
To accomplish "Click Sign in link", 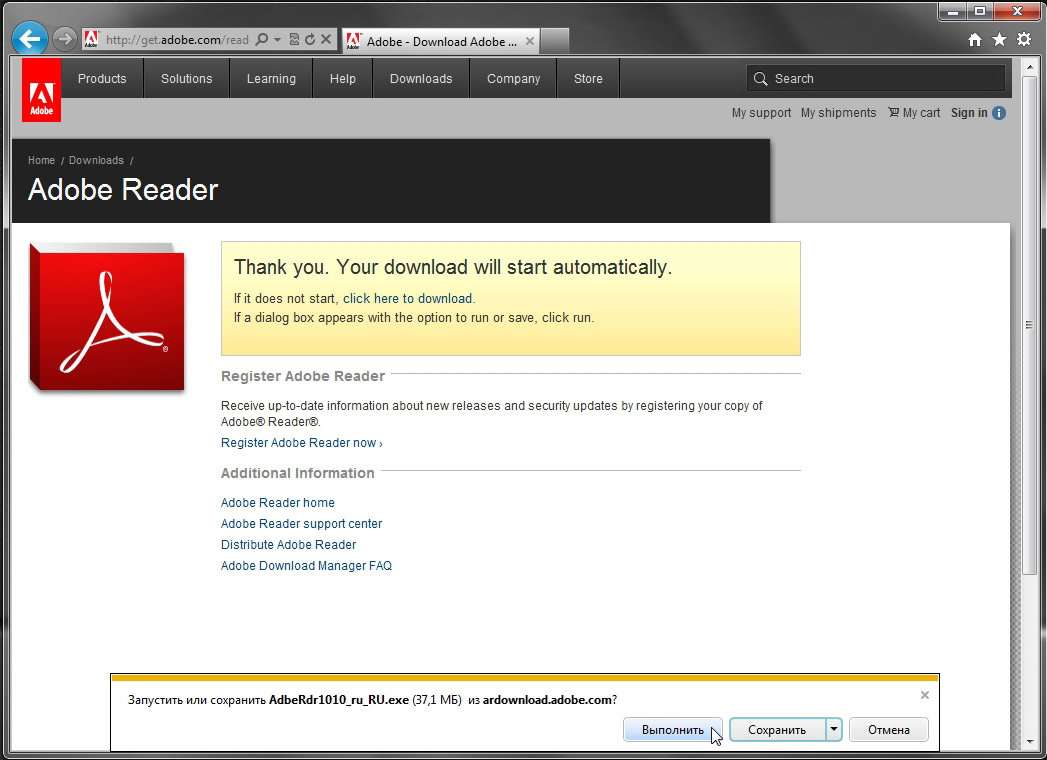I will [x=969, y=113].
